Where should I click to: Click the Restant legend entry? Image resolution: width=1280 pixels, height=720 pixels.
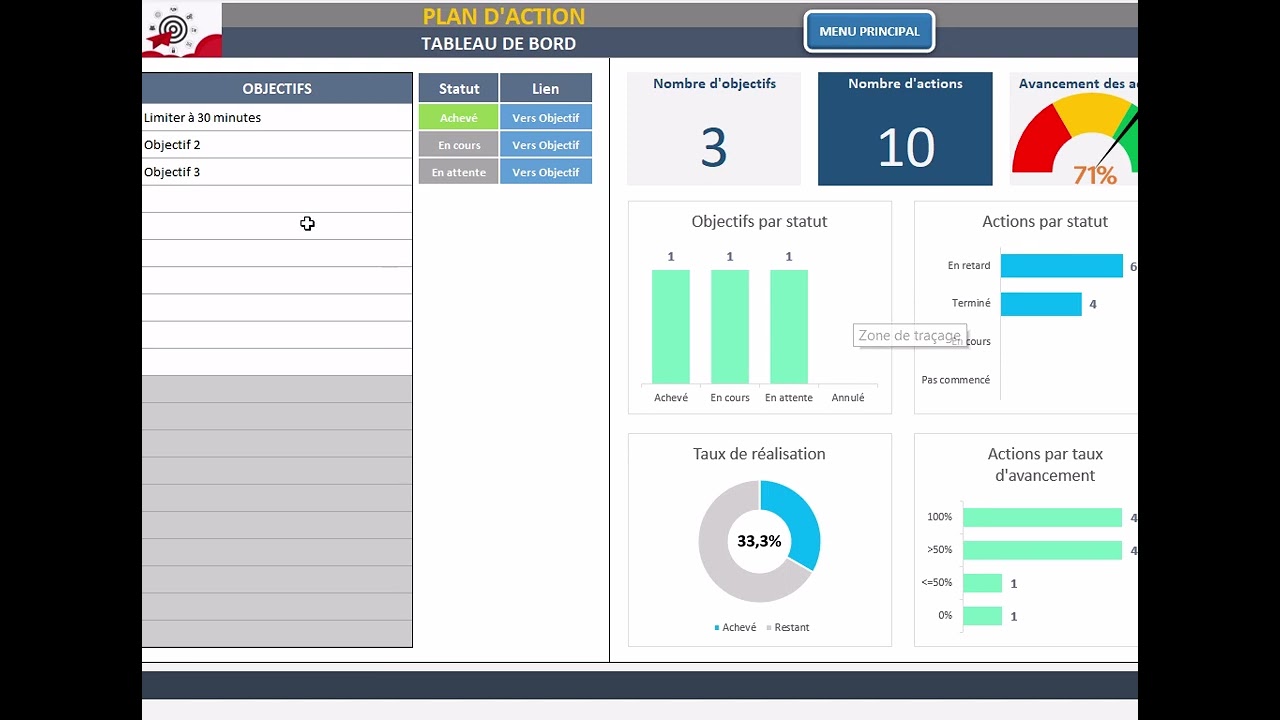pos(788,628)
